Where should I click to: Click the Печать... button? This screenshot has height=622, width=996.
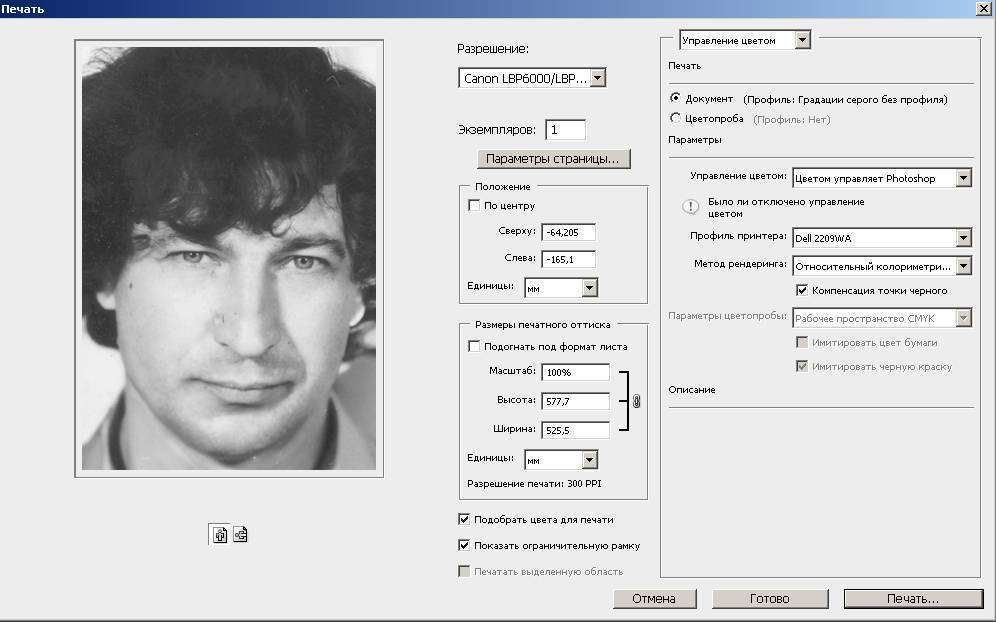pos(912,599)
